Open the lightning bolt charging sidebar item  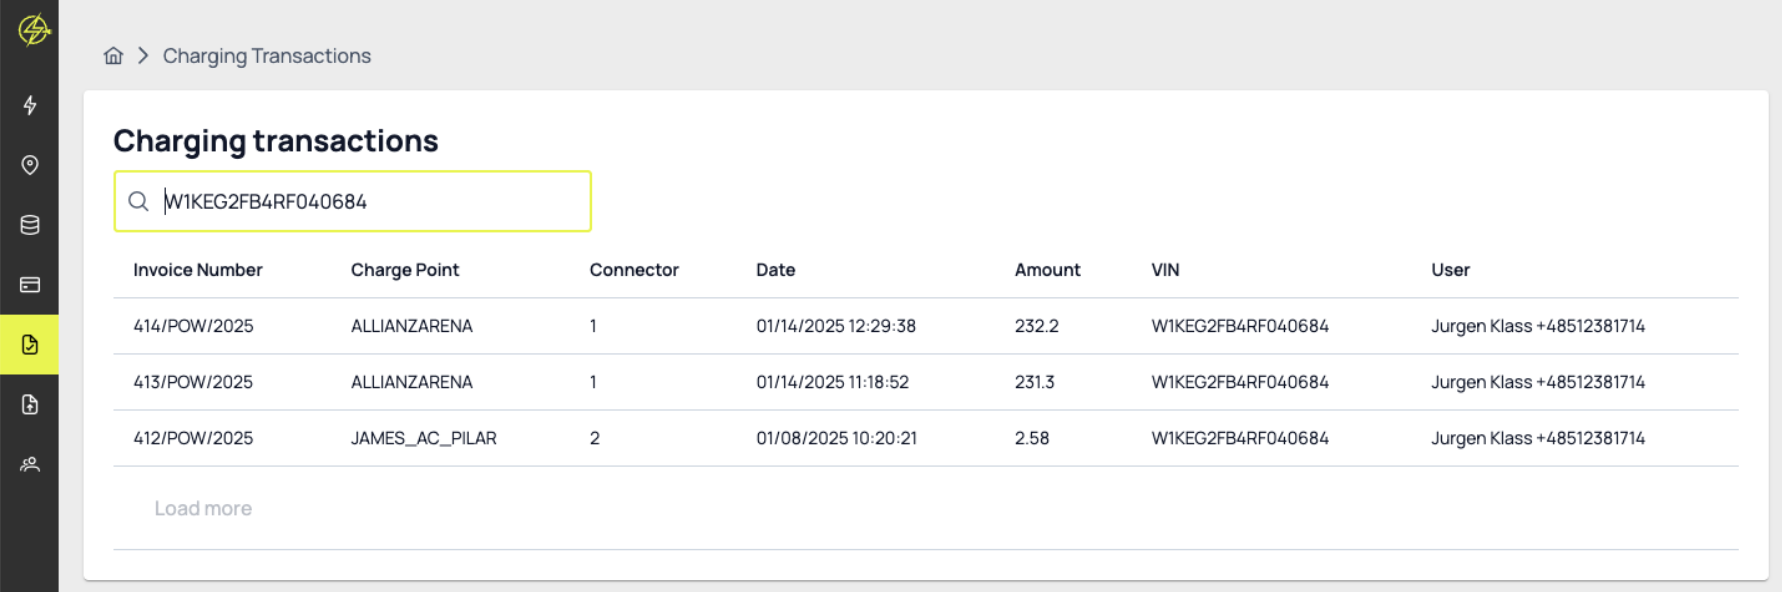pyautogui.click(x=30, y=105)
